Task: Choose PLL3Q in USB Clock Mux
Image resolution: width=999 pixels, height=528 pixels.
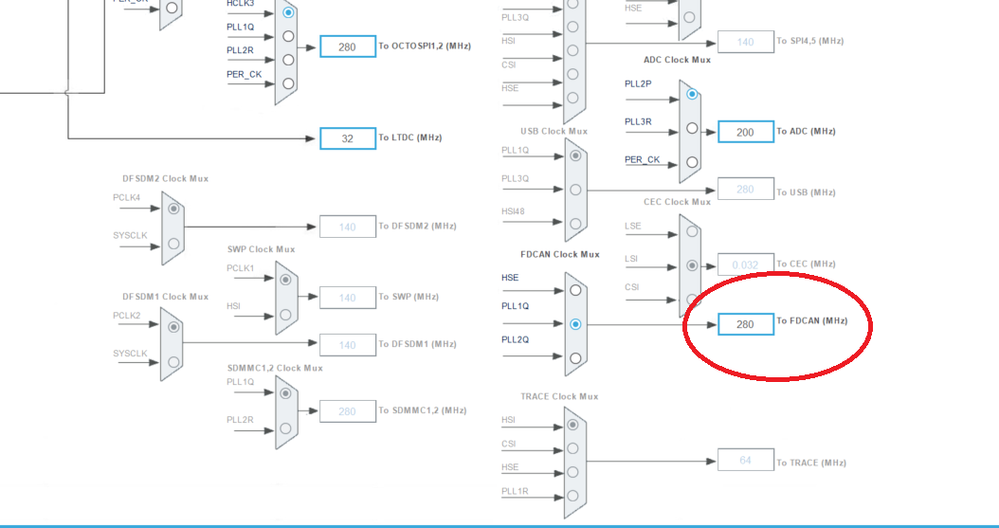Action: tap(576, 190)
